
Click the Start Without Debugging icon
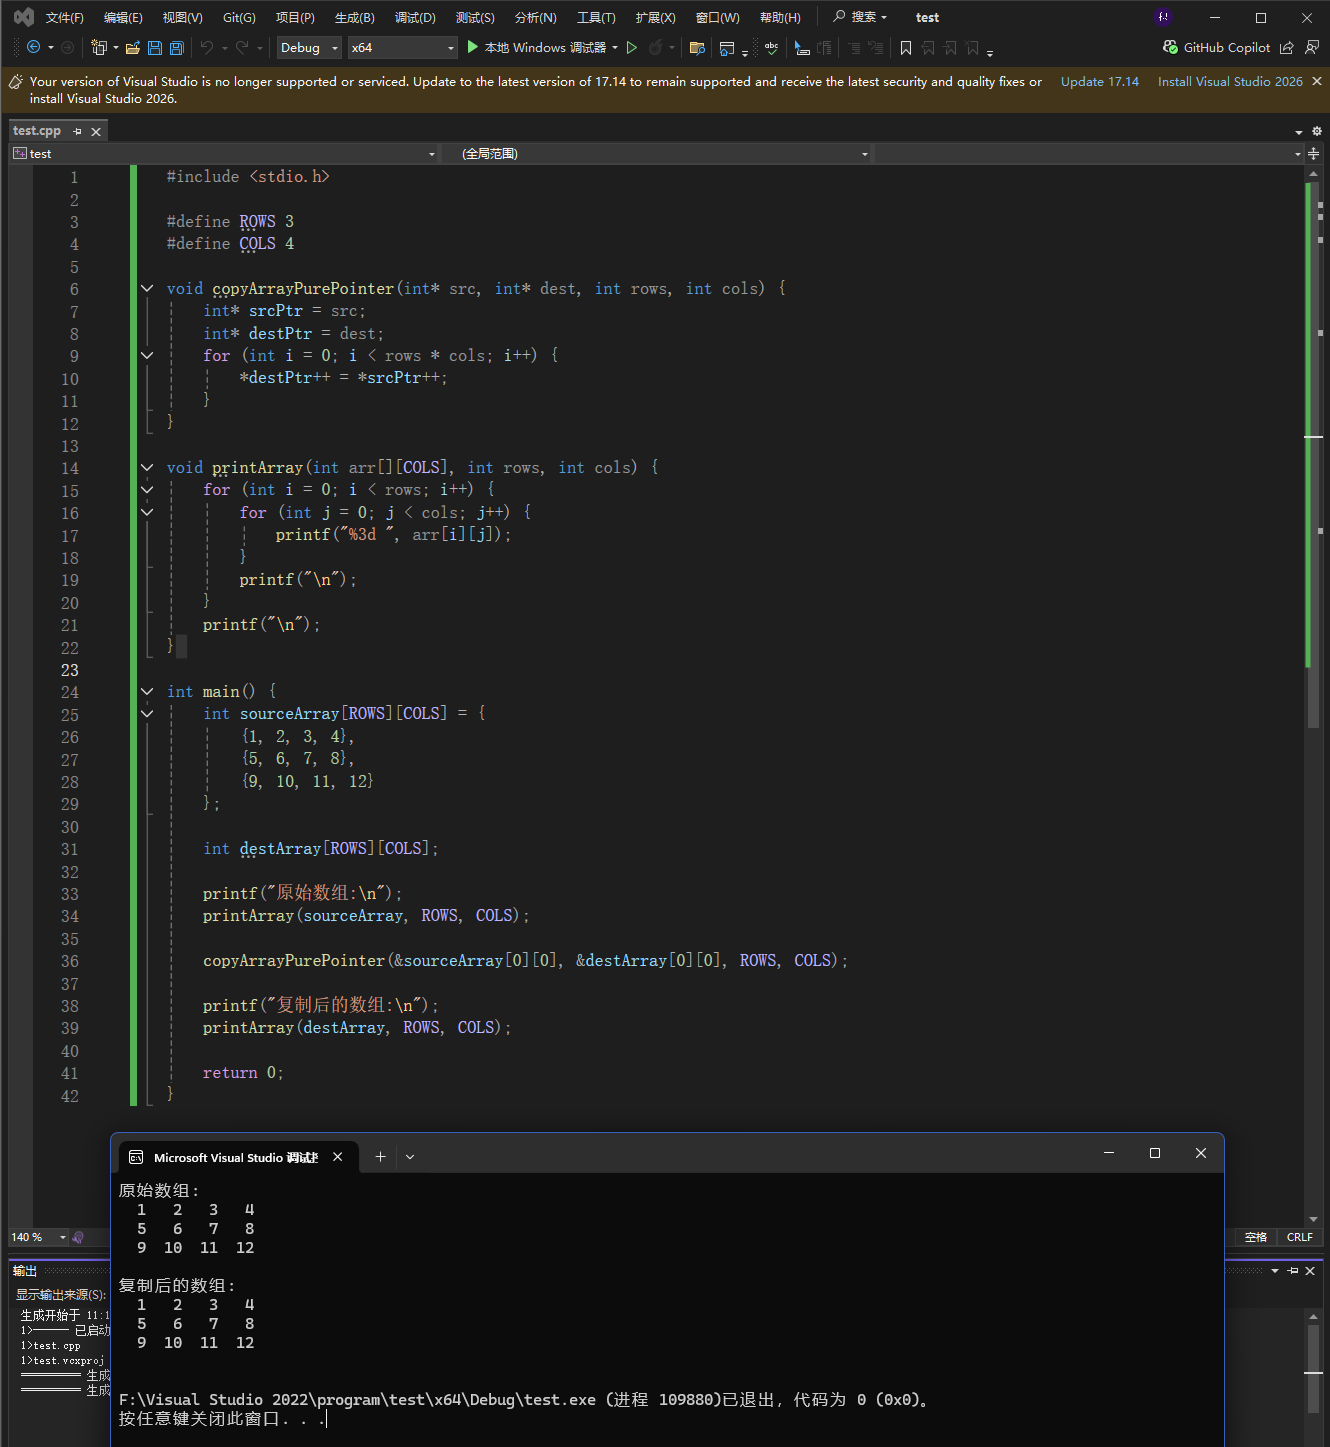632,48
